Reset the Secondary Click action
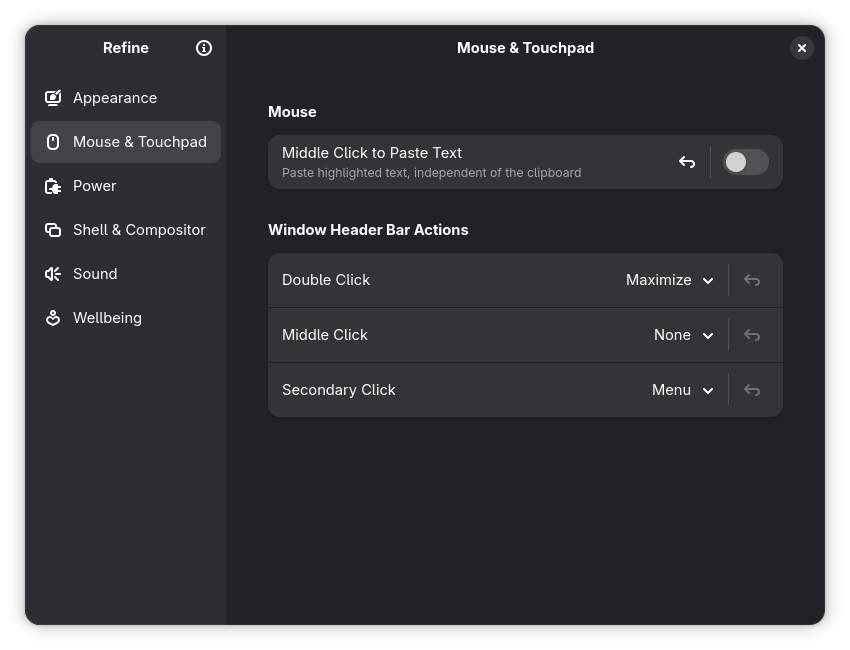The image size is (850, 650). (752, 390)
